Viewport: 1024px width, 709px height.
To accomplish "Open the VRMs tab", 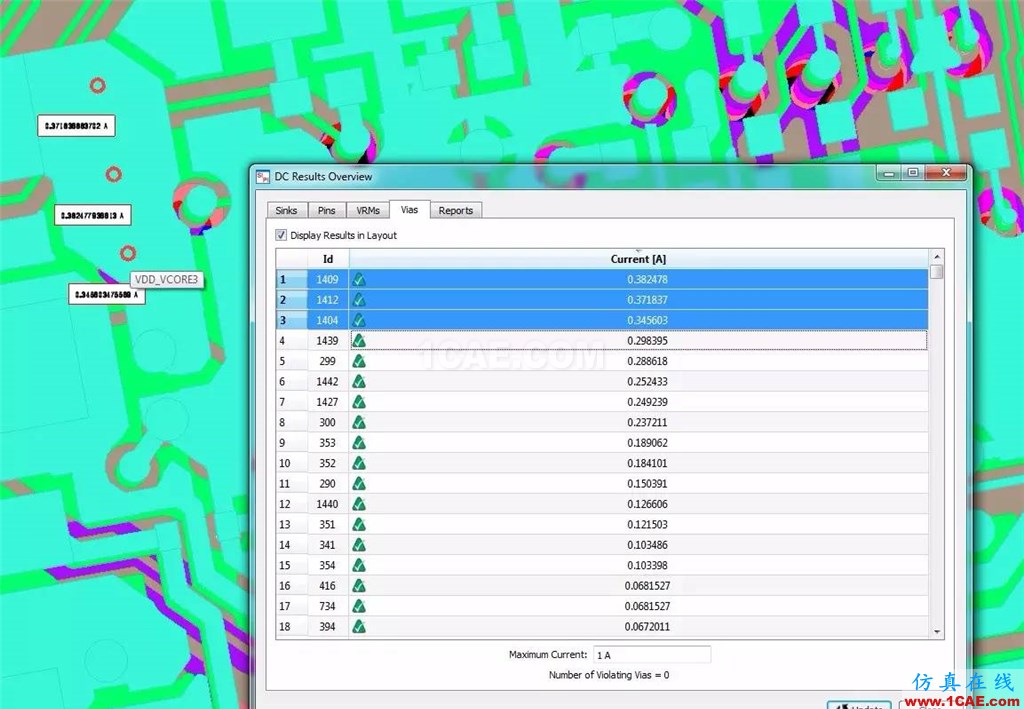I will click(x=368, y=210).
